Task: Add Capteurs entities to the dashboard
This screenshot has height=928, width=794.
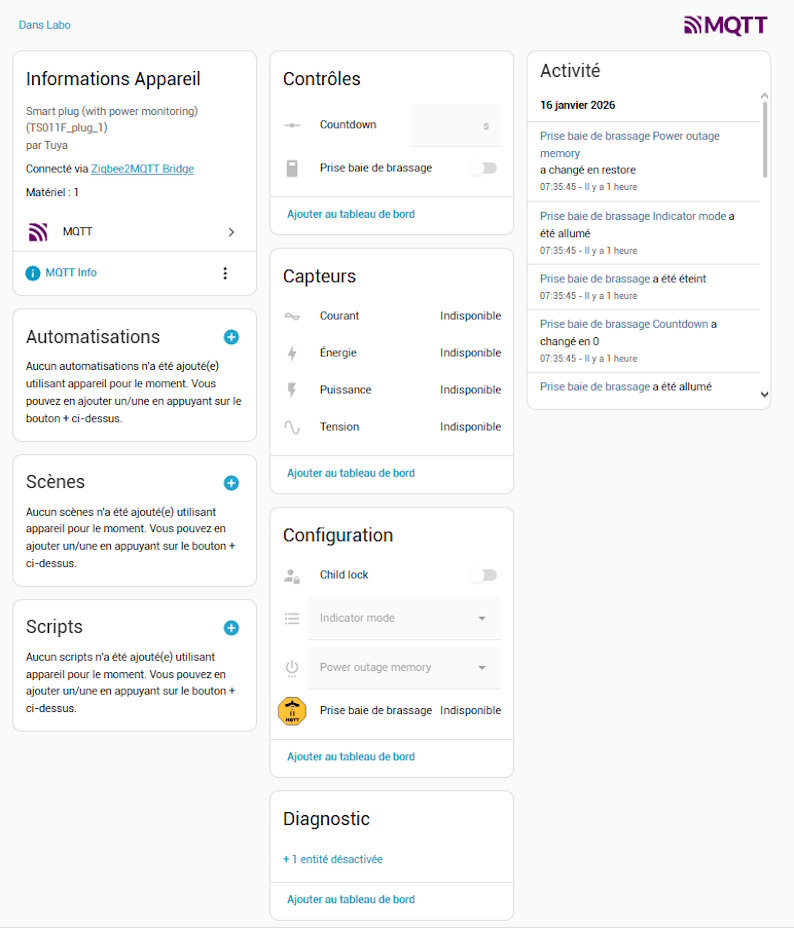Action: [351, 473]
